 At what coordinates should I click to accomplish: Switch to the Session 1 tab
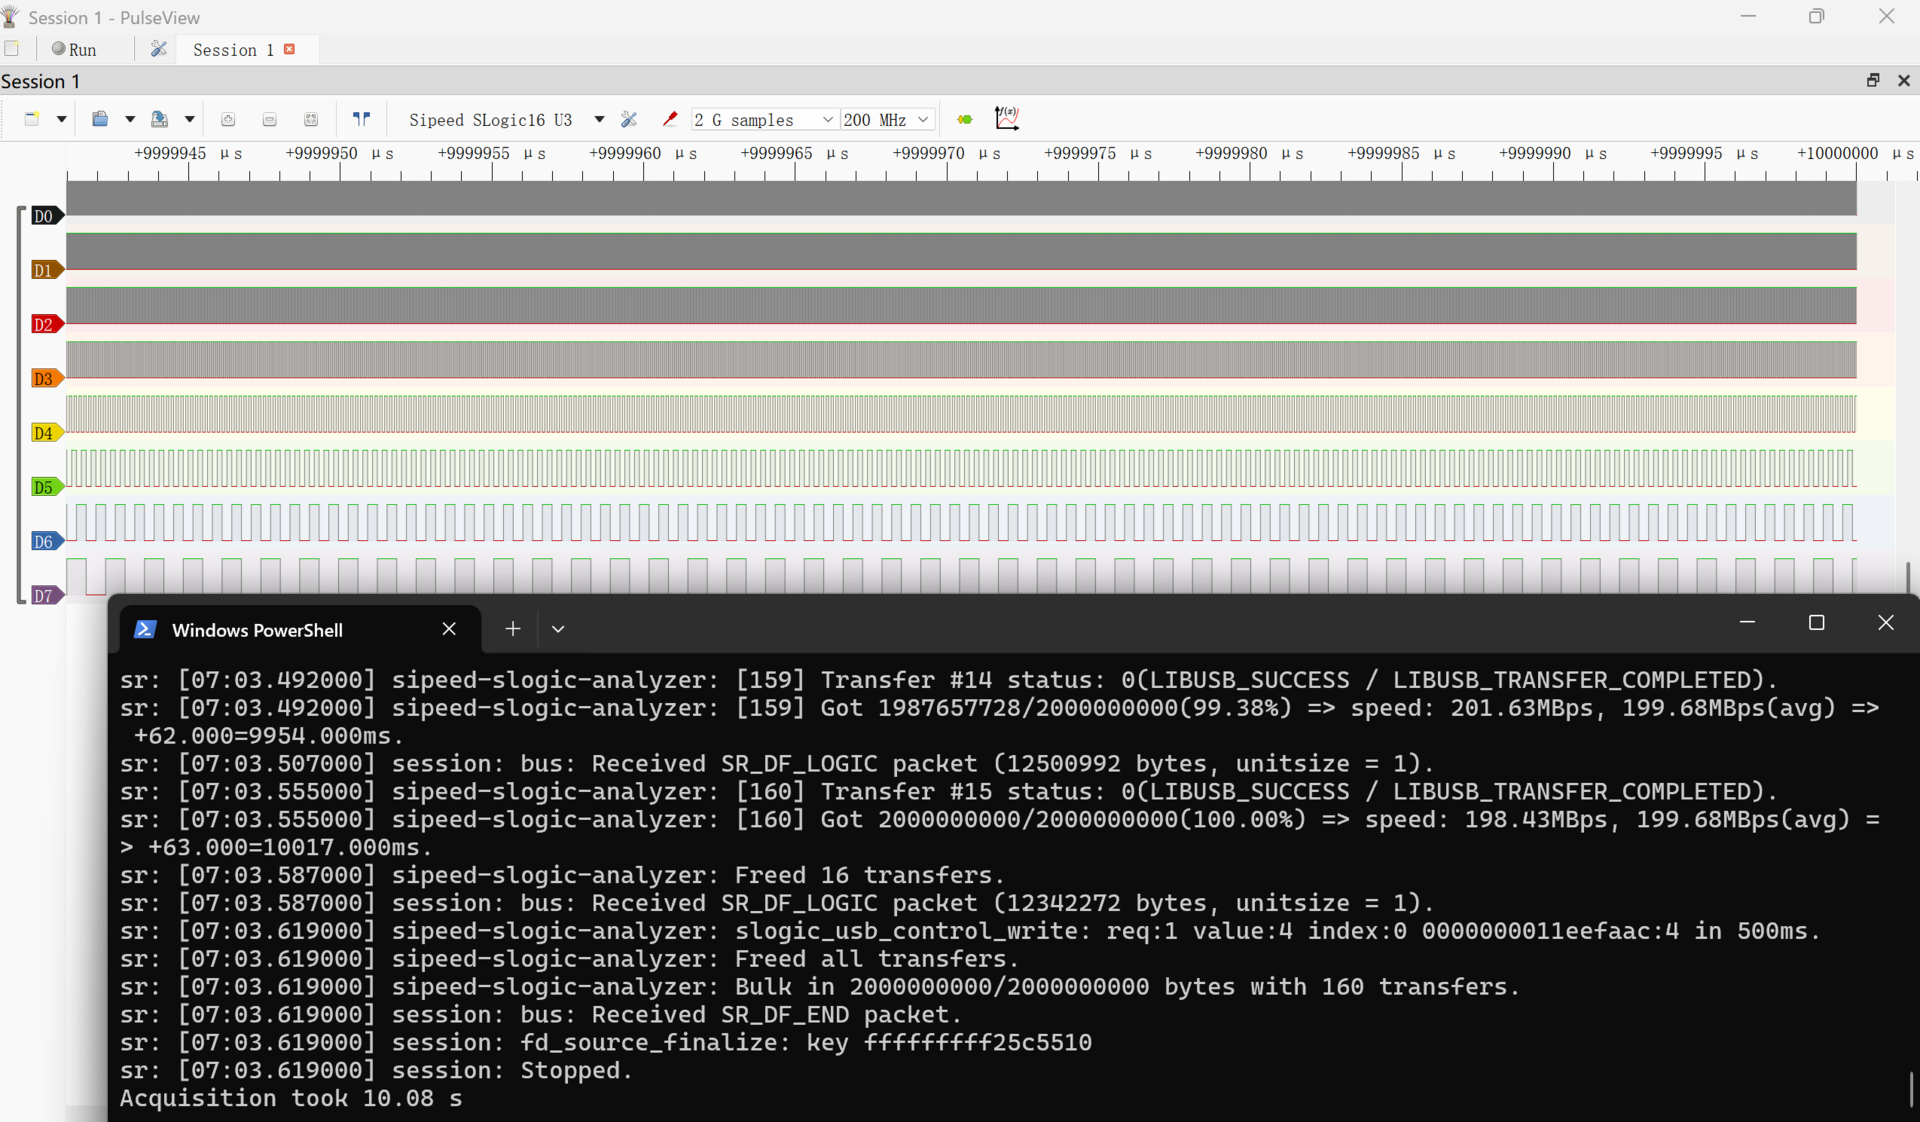(233, 49)
